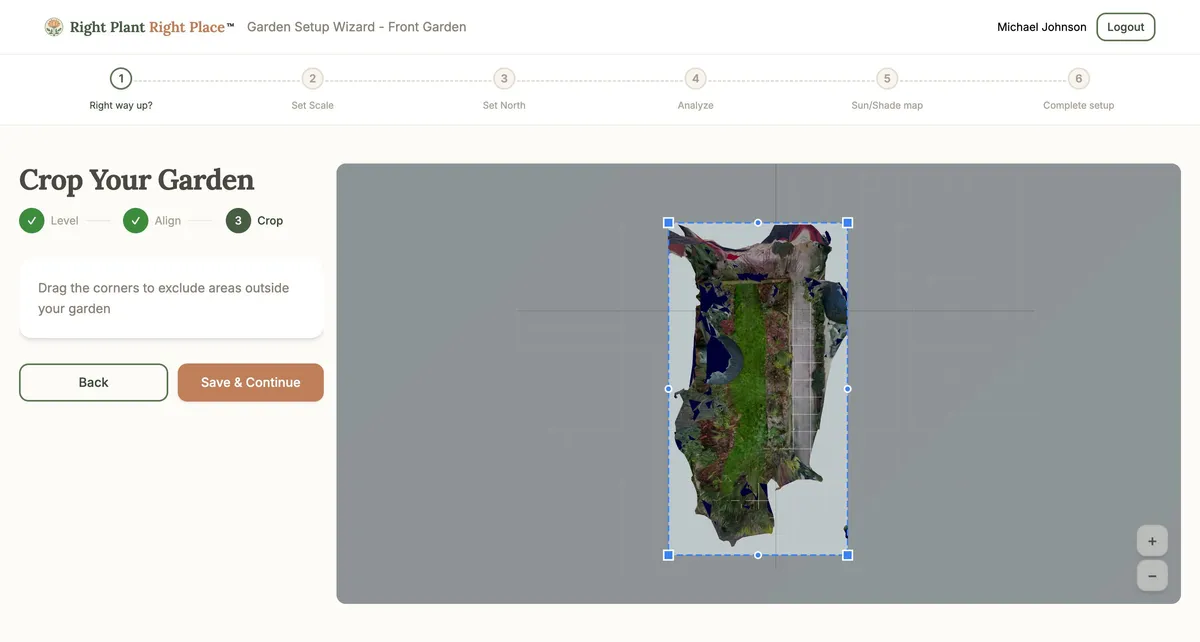Viewport: 1200px width, 642px height.
Task: Click the bottom-right crop corner handle
Action: (848, 555)
